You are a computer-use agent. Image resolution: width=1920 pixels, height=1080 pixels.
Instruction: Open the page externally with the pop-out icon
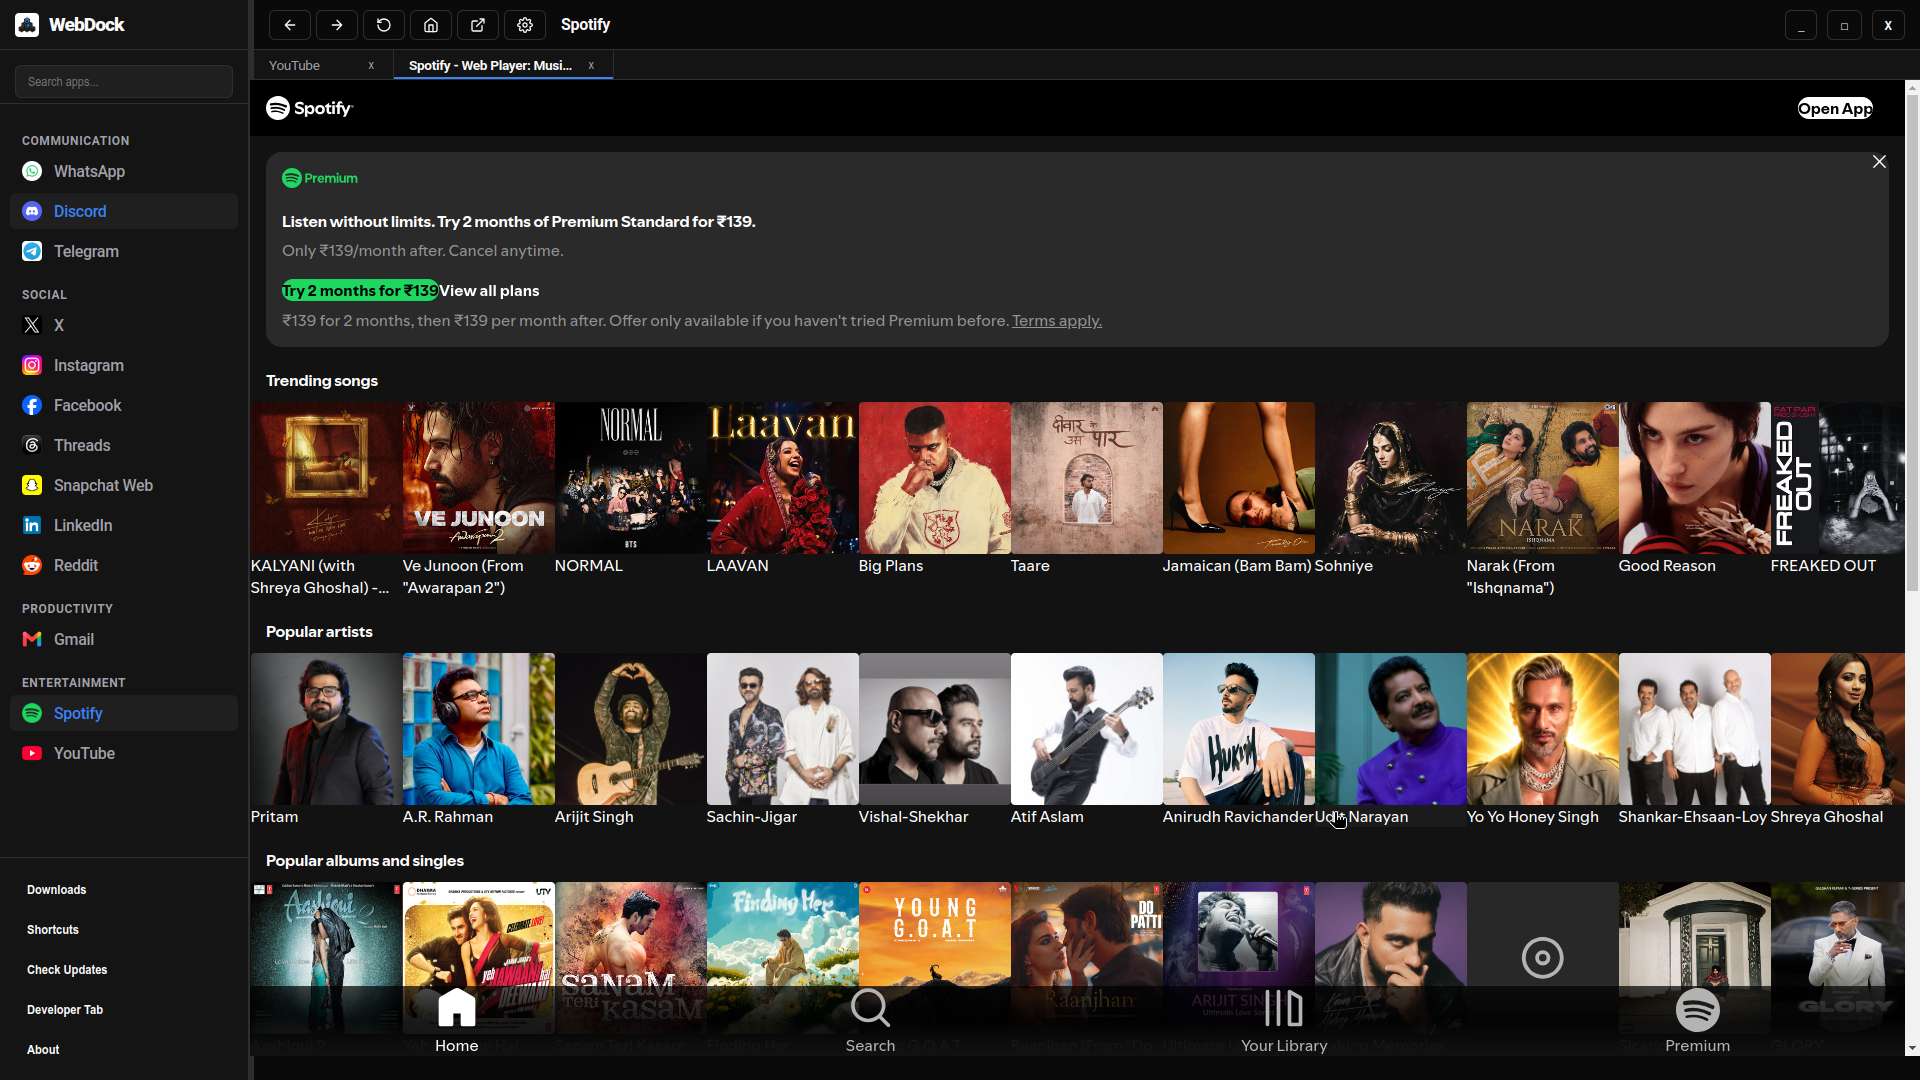coord(478,25)
